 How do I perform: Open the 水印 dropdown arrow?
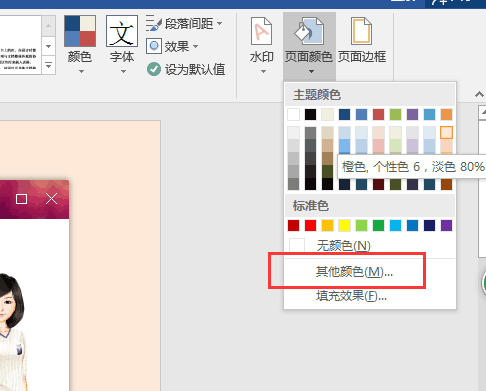coord(263,71)
